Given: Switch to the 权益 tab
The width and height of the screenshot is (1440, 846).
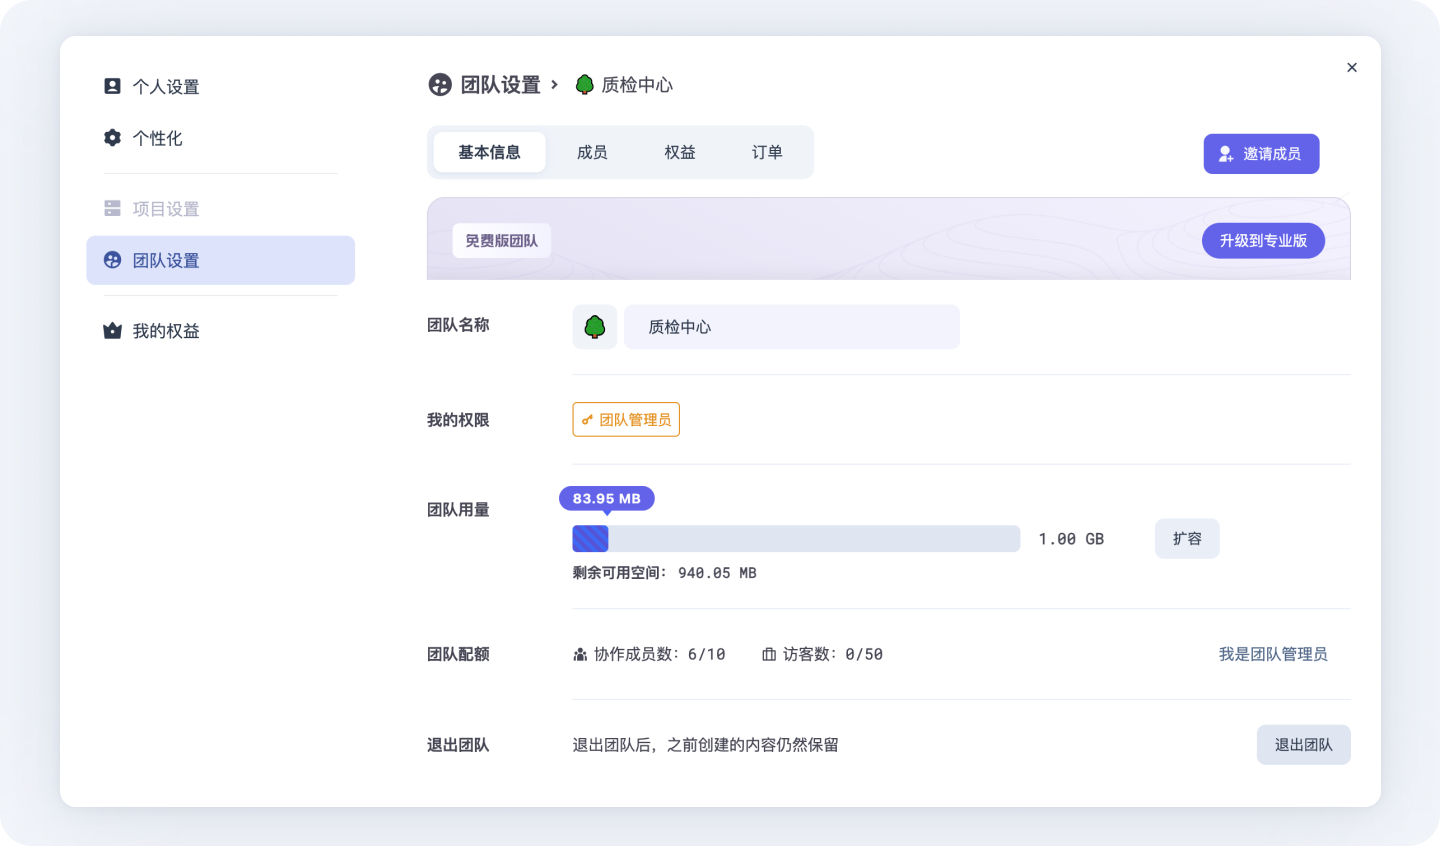Looking at the screenshot, I should tap(680, 152).
